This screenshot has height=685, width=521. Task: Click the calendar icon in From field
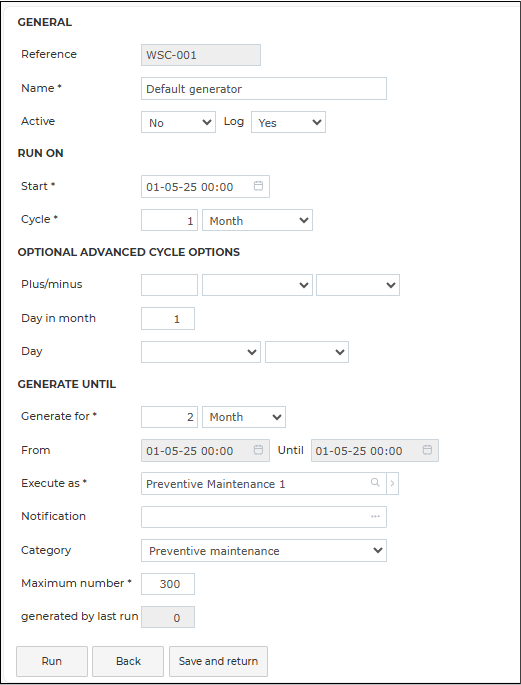point(258,450)
